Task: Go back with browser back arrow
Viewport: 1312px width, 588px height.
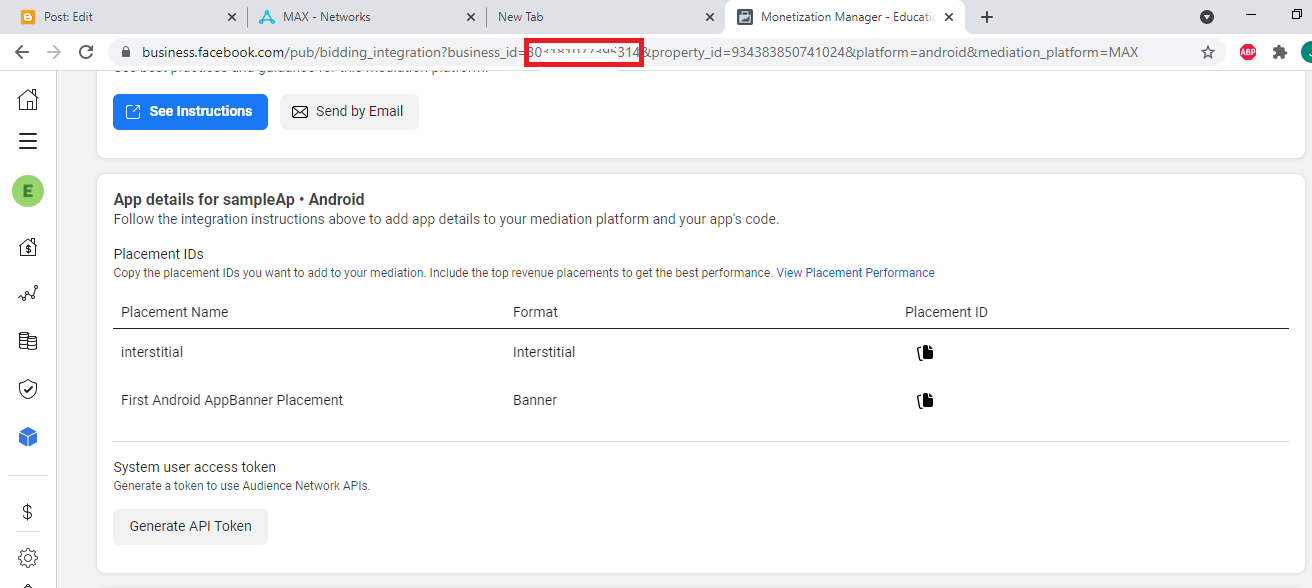Action: click(22, 52)
